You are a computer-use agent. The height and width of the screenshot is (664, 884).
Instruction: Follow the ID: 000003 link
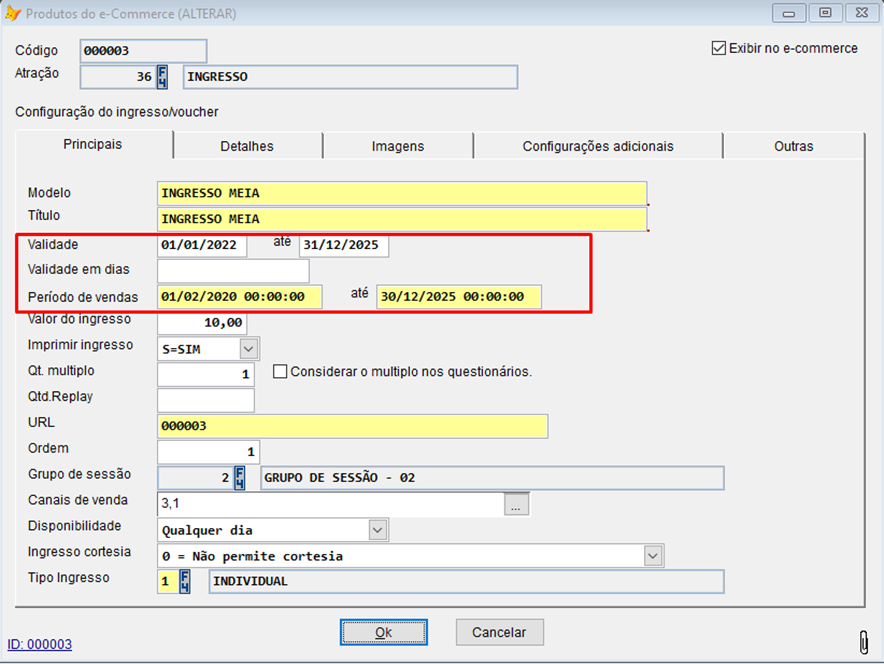[40, 645]
